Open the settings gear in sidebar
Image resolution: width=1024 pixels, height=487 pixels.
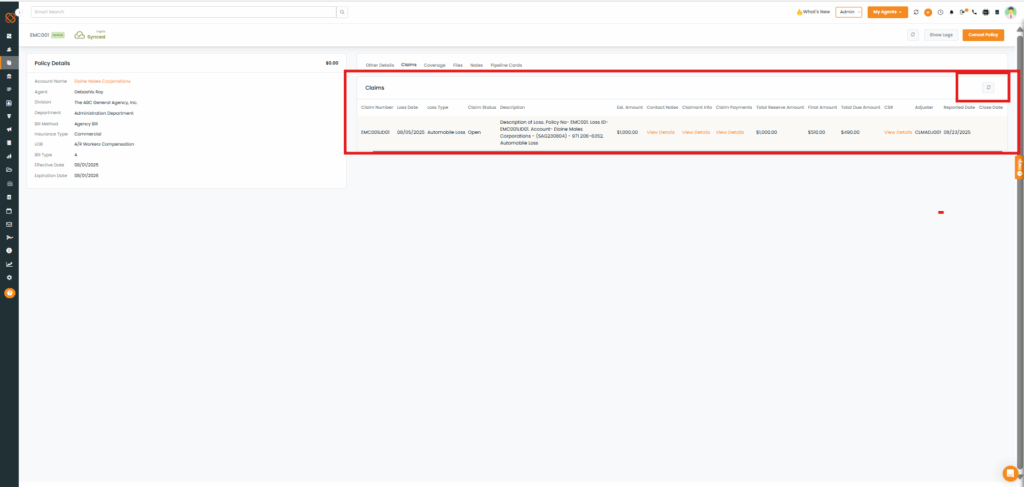pos(9,277)
